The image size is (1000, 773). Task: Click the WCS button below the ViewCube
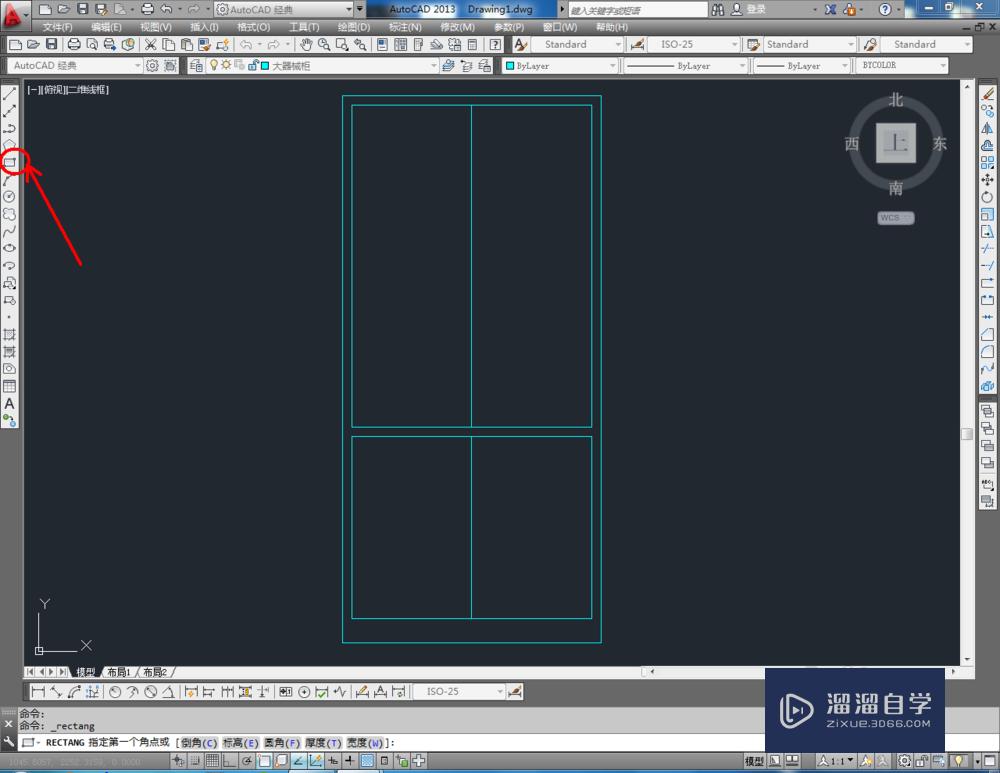pos(895,218)
